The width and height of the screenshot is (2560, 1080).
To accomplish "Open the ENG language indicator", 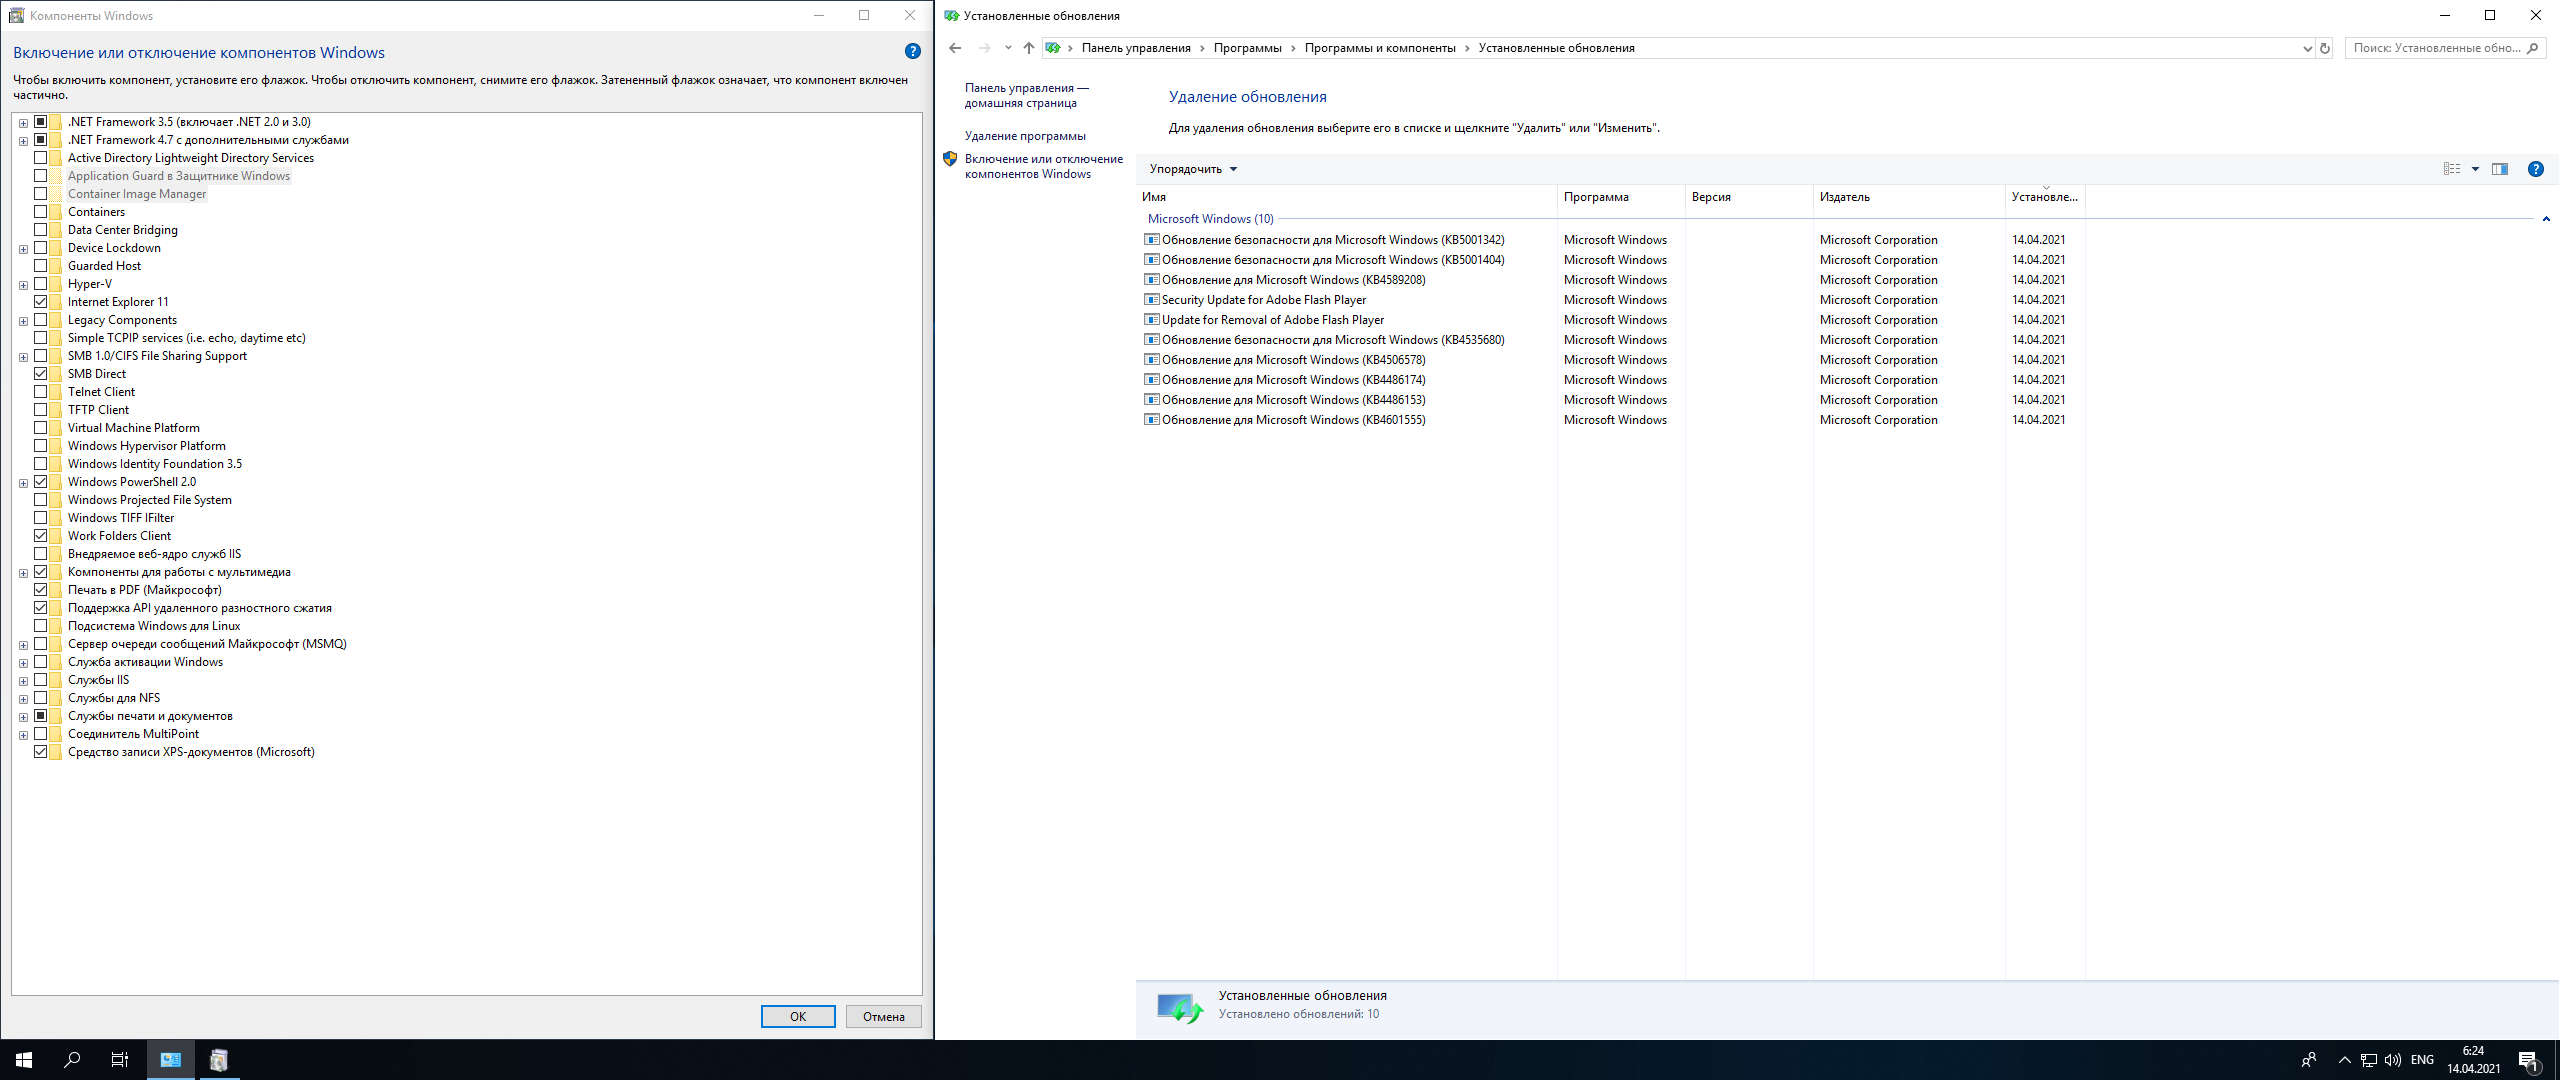I will click(x=2422, y=1060).
